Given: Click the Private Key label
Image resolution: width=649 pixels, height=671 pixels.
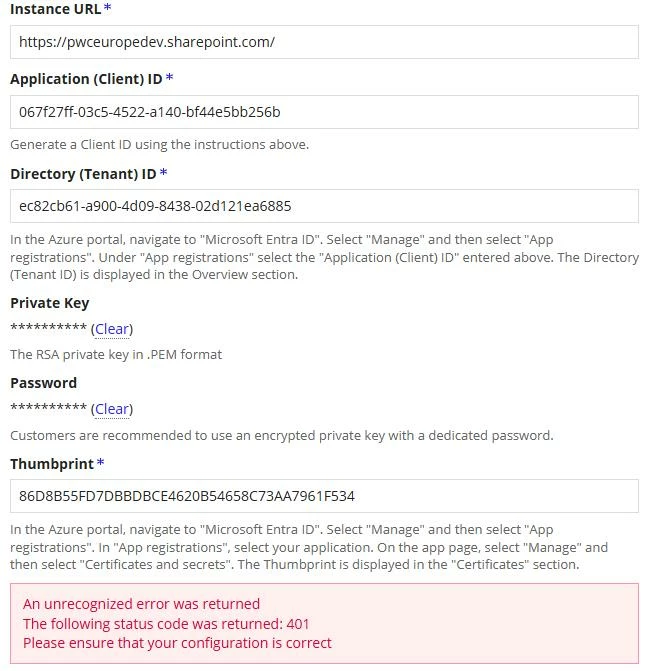Looking at the screenshot, I should [50, 303].
